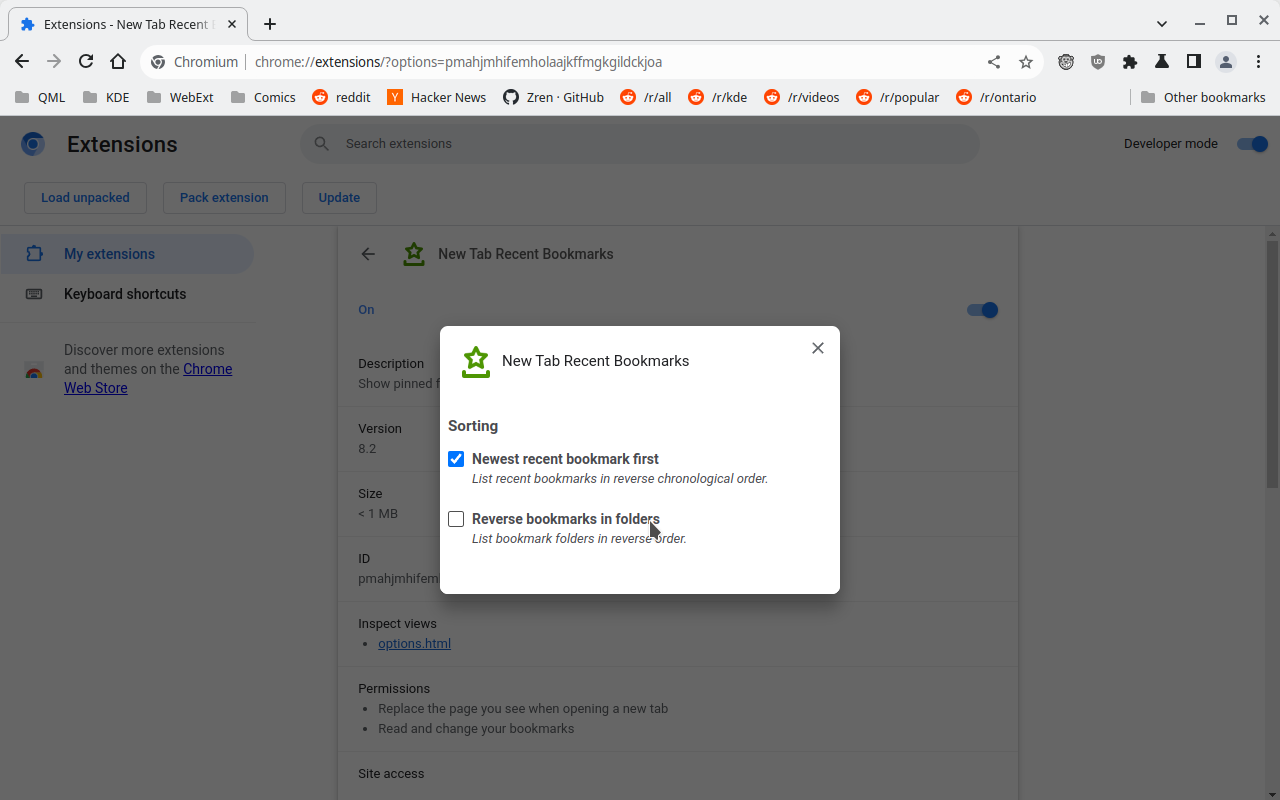Open the profile avatar icon
This screenshot has height=800, width=1280.
pyautogui.click(x=1225, y=61)
